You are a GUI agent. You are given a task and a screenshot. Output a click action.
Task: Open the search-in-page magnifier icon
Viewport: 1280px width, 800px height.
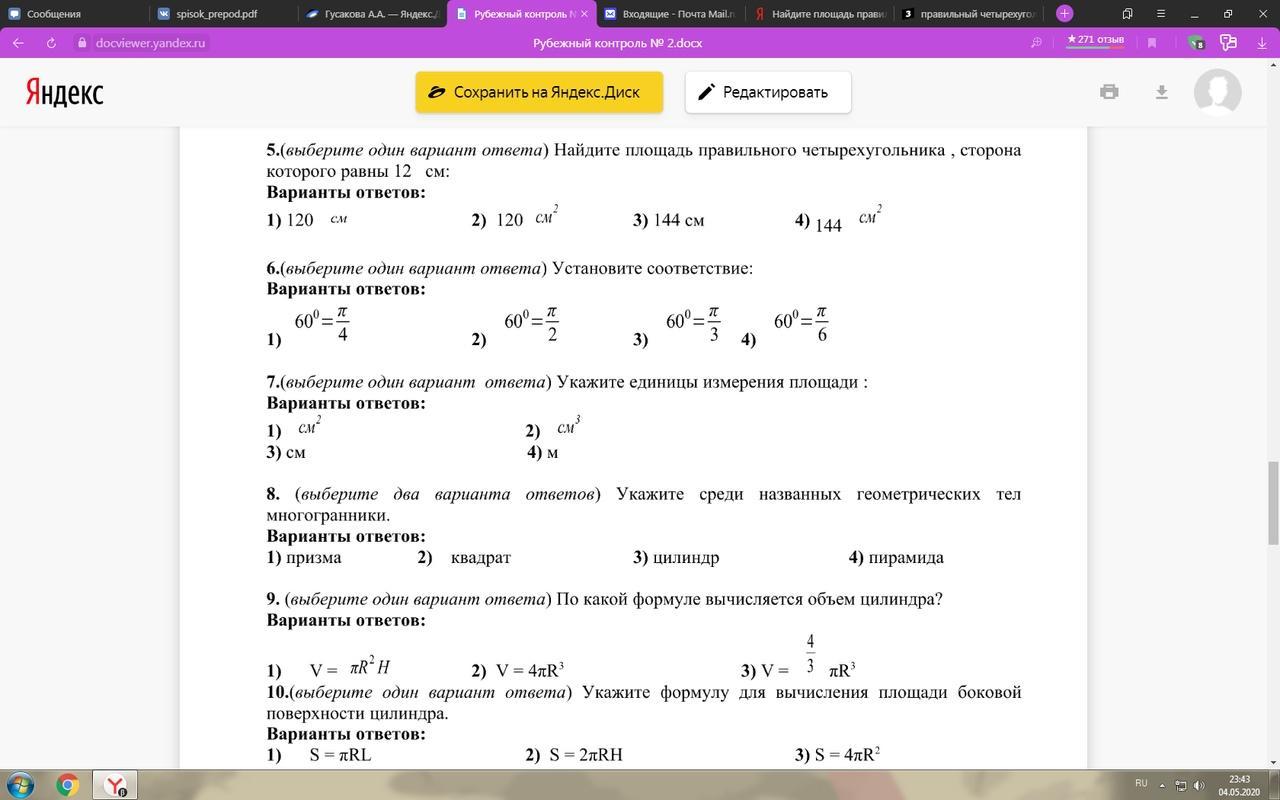pyautogui.click(x=1037, y=43)
